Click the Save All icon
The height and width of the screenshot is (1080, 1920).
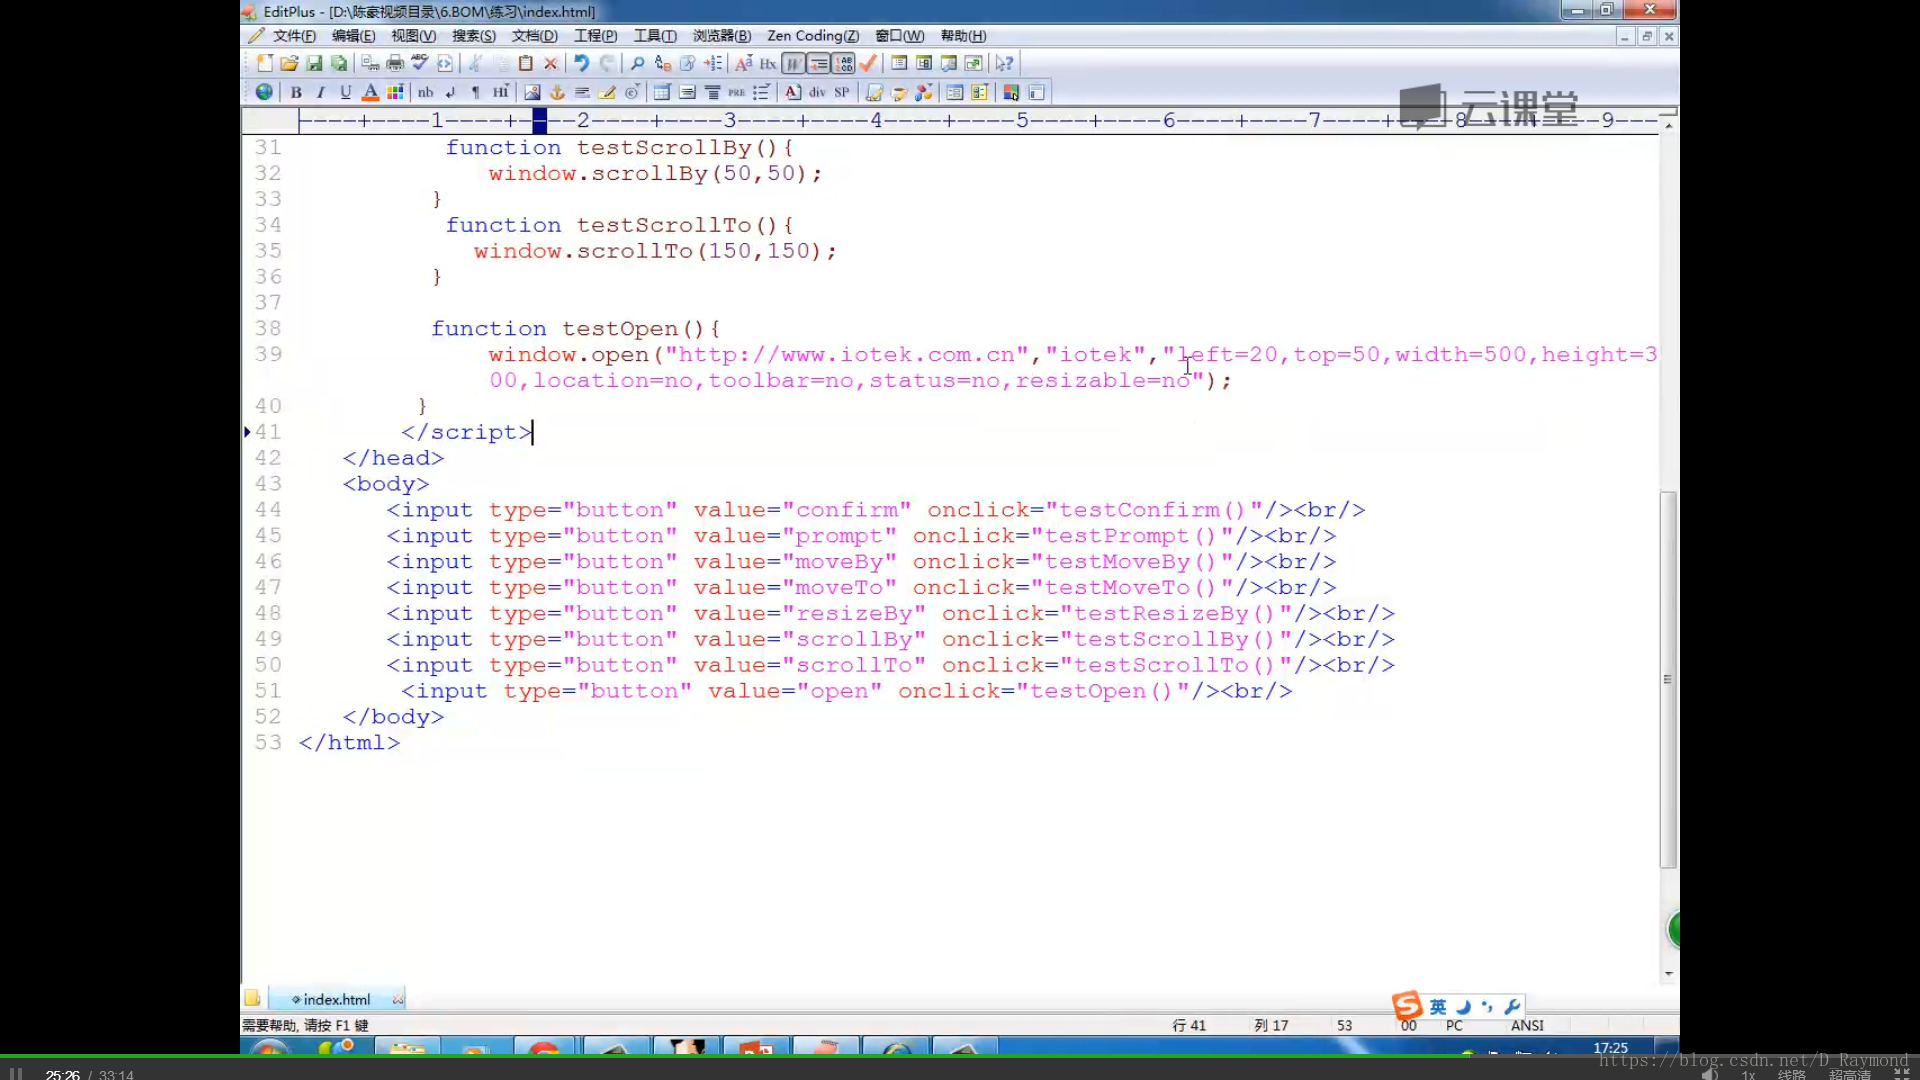pos(339,63)
